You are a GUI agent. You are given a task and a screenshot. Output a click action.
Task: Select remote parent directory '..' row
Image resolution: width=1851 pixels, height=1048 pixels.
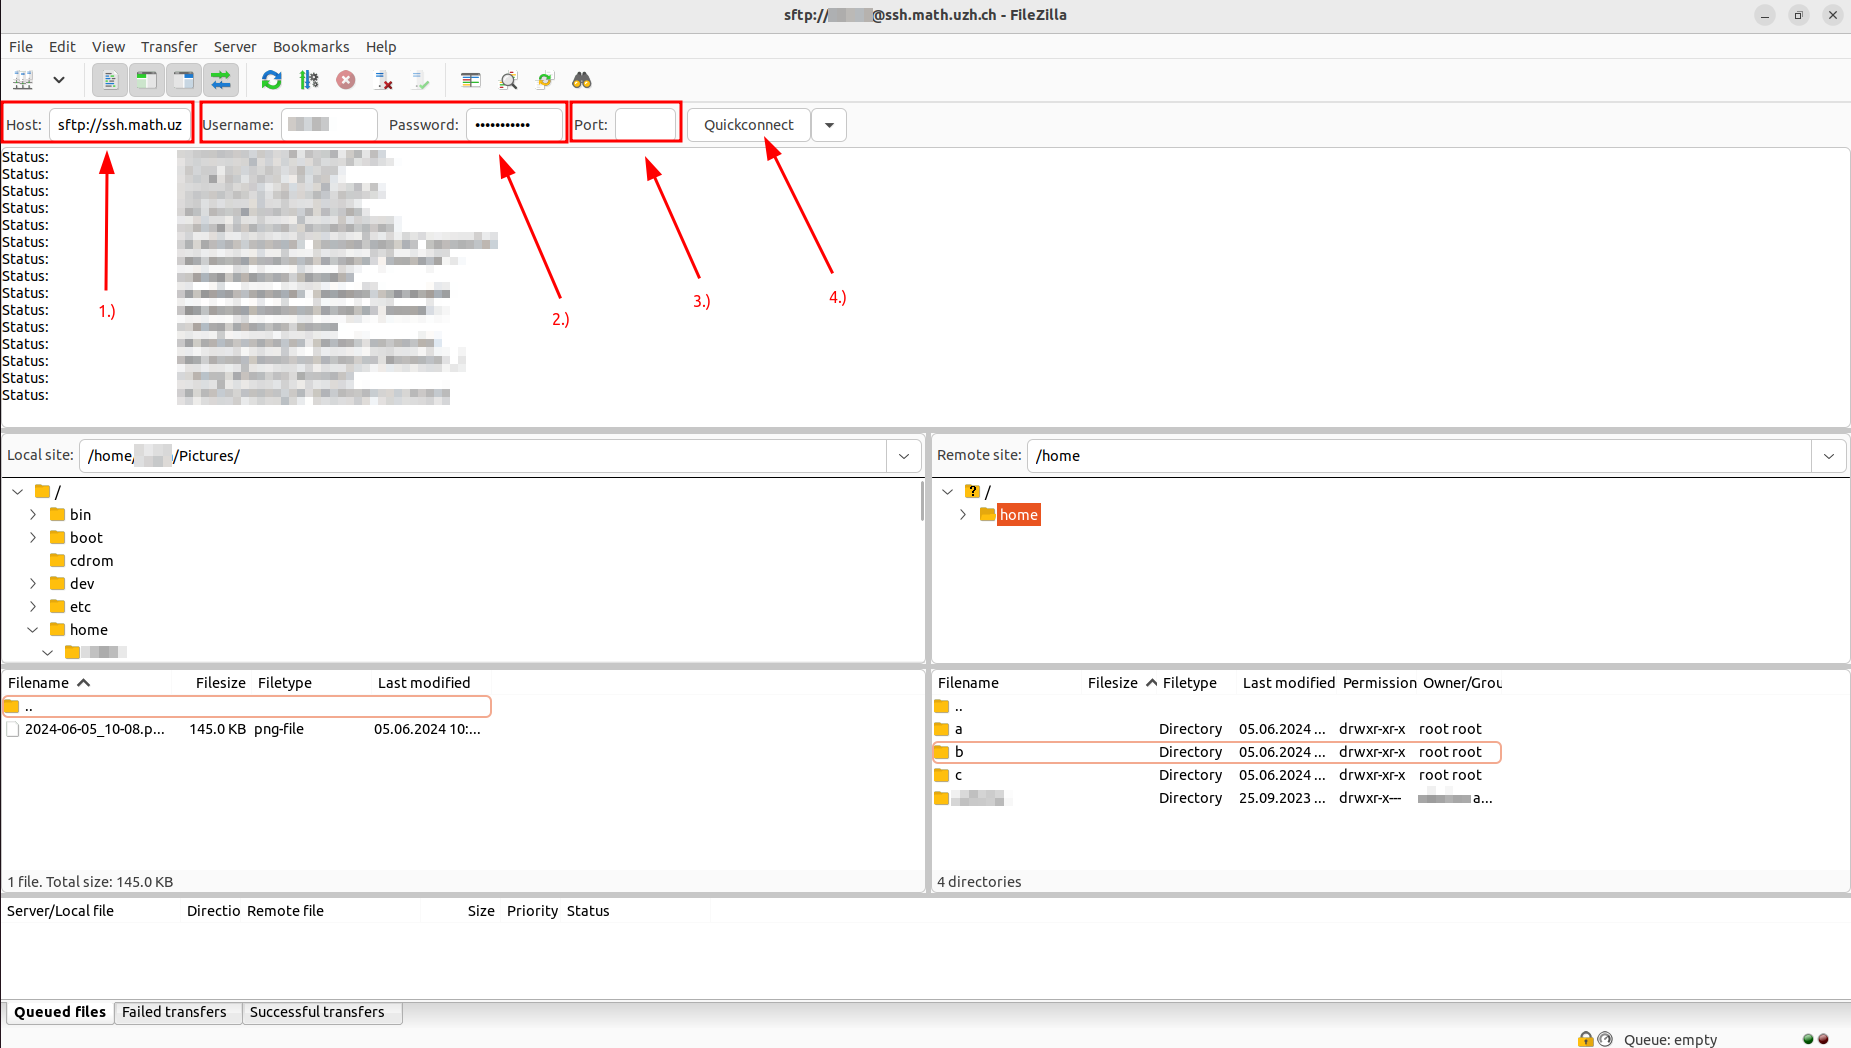click(x=1217, y=707)
